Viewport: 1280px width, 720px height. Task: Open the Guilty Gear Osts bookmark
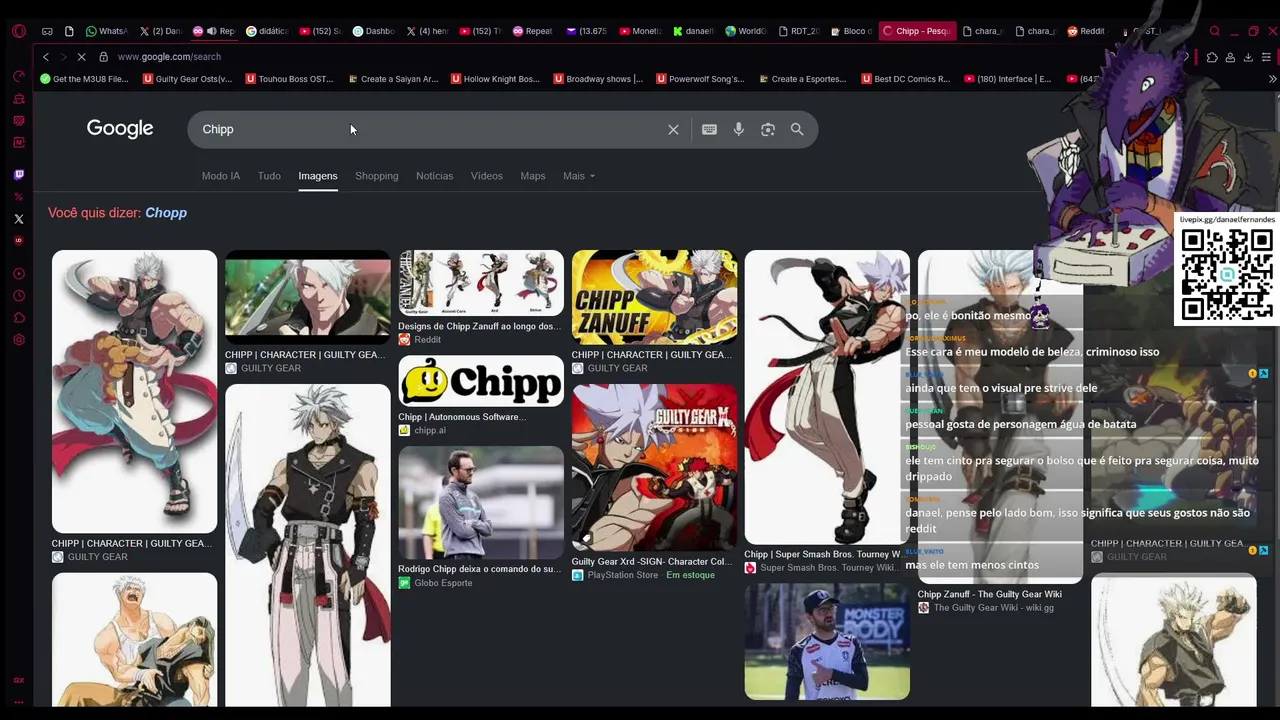pos(187,79)
